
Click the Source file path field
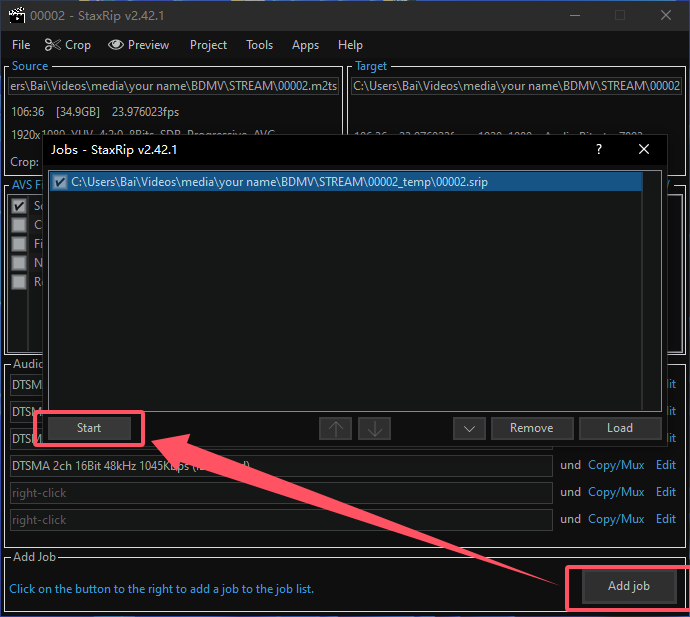[x=174, y=86]
